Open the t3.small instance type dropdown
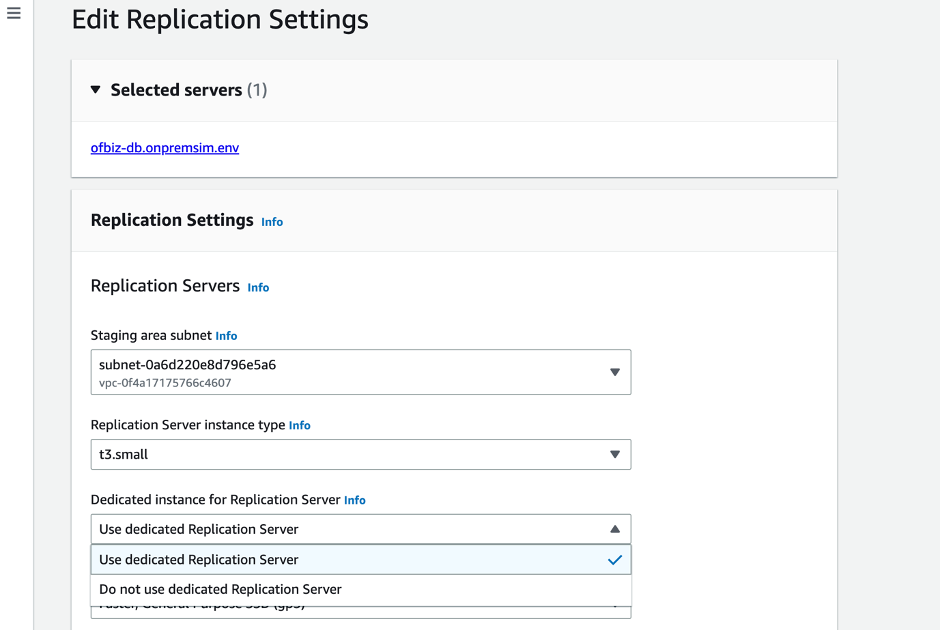This screenshot has width=941, height=631. click(x=350, y=454)
